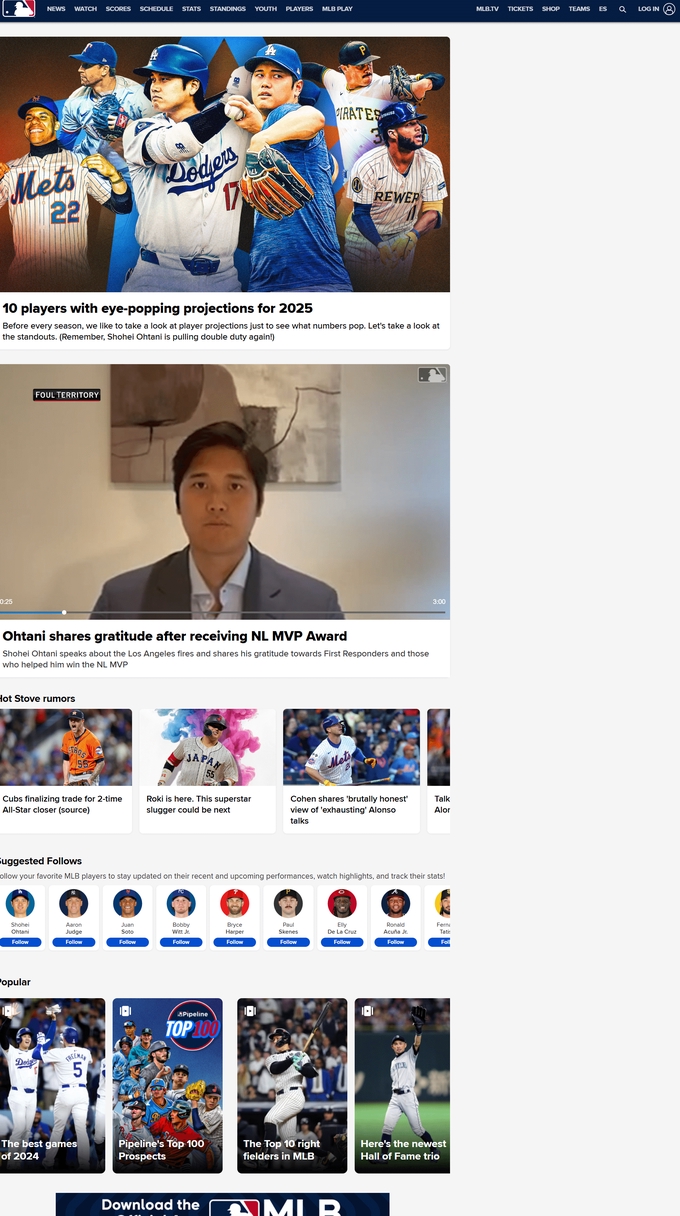Open the Youth menu item
The width and height of the screenshot is (680, 1216).
click(x=266, y=9)
